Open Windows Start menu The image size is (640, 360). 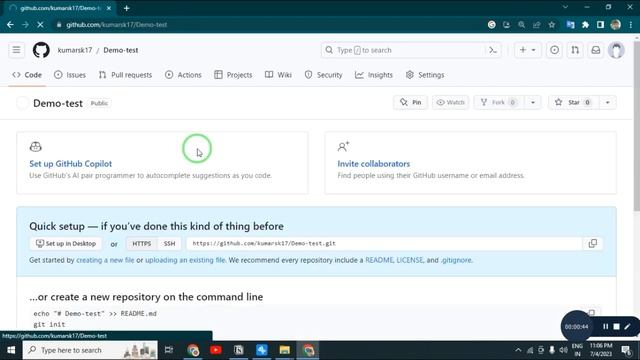11,350
